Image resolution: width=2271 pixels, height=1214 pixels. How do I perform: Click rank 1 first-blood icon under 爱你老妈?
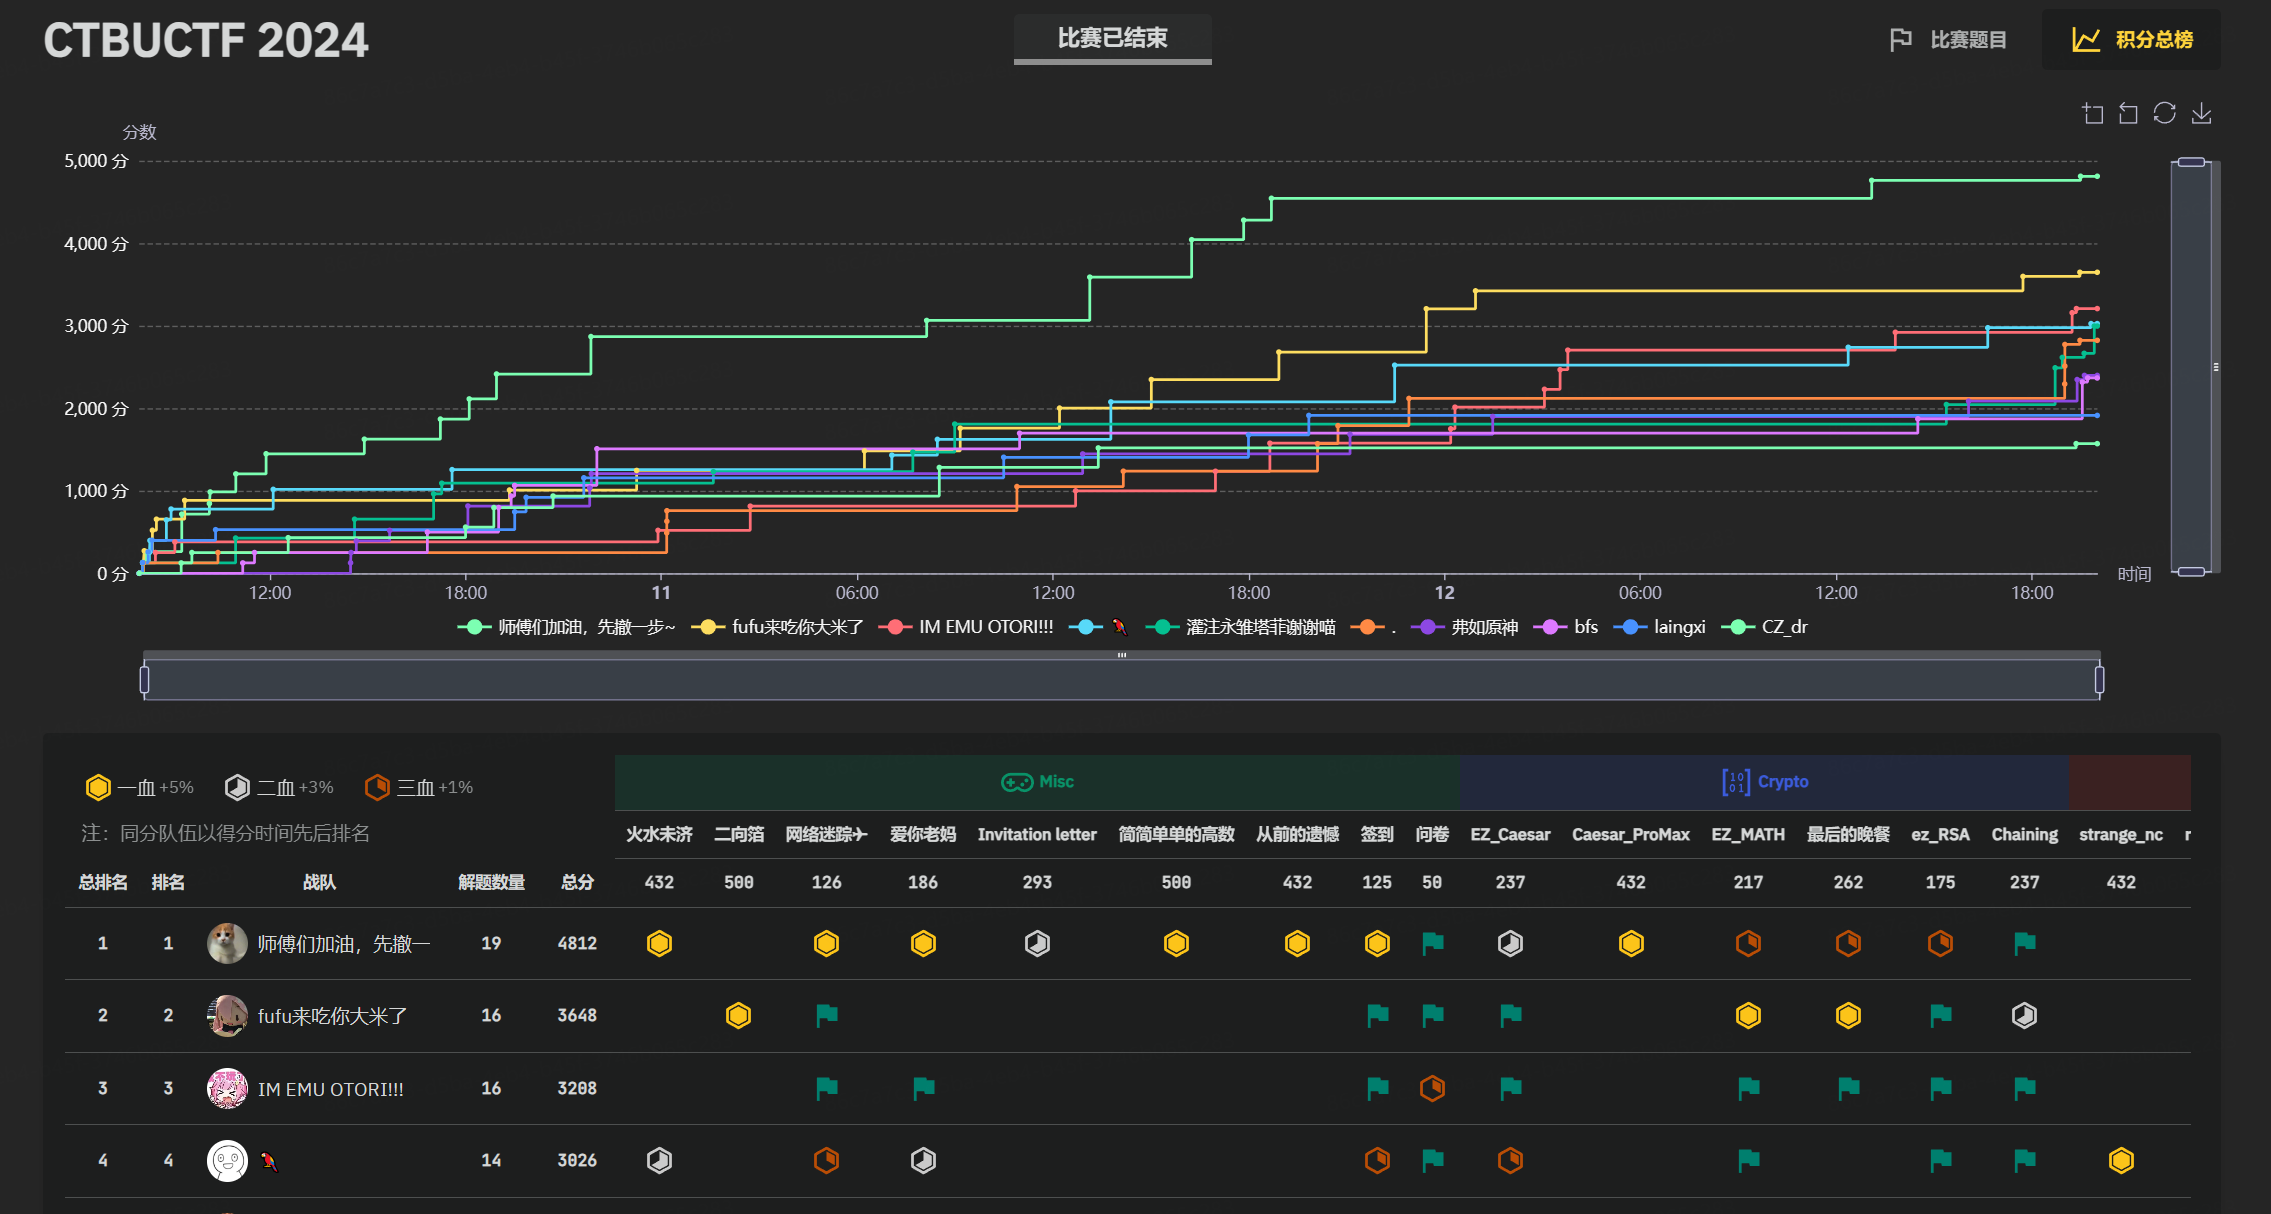click(923, 943)
